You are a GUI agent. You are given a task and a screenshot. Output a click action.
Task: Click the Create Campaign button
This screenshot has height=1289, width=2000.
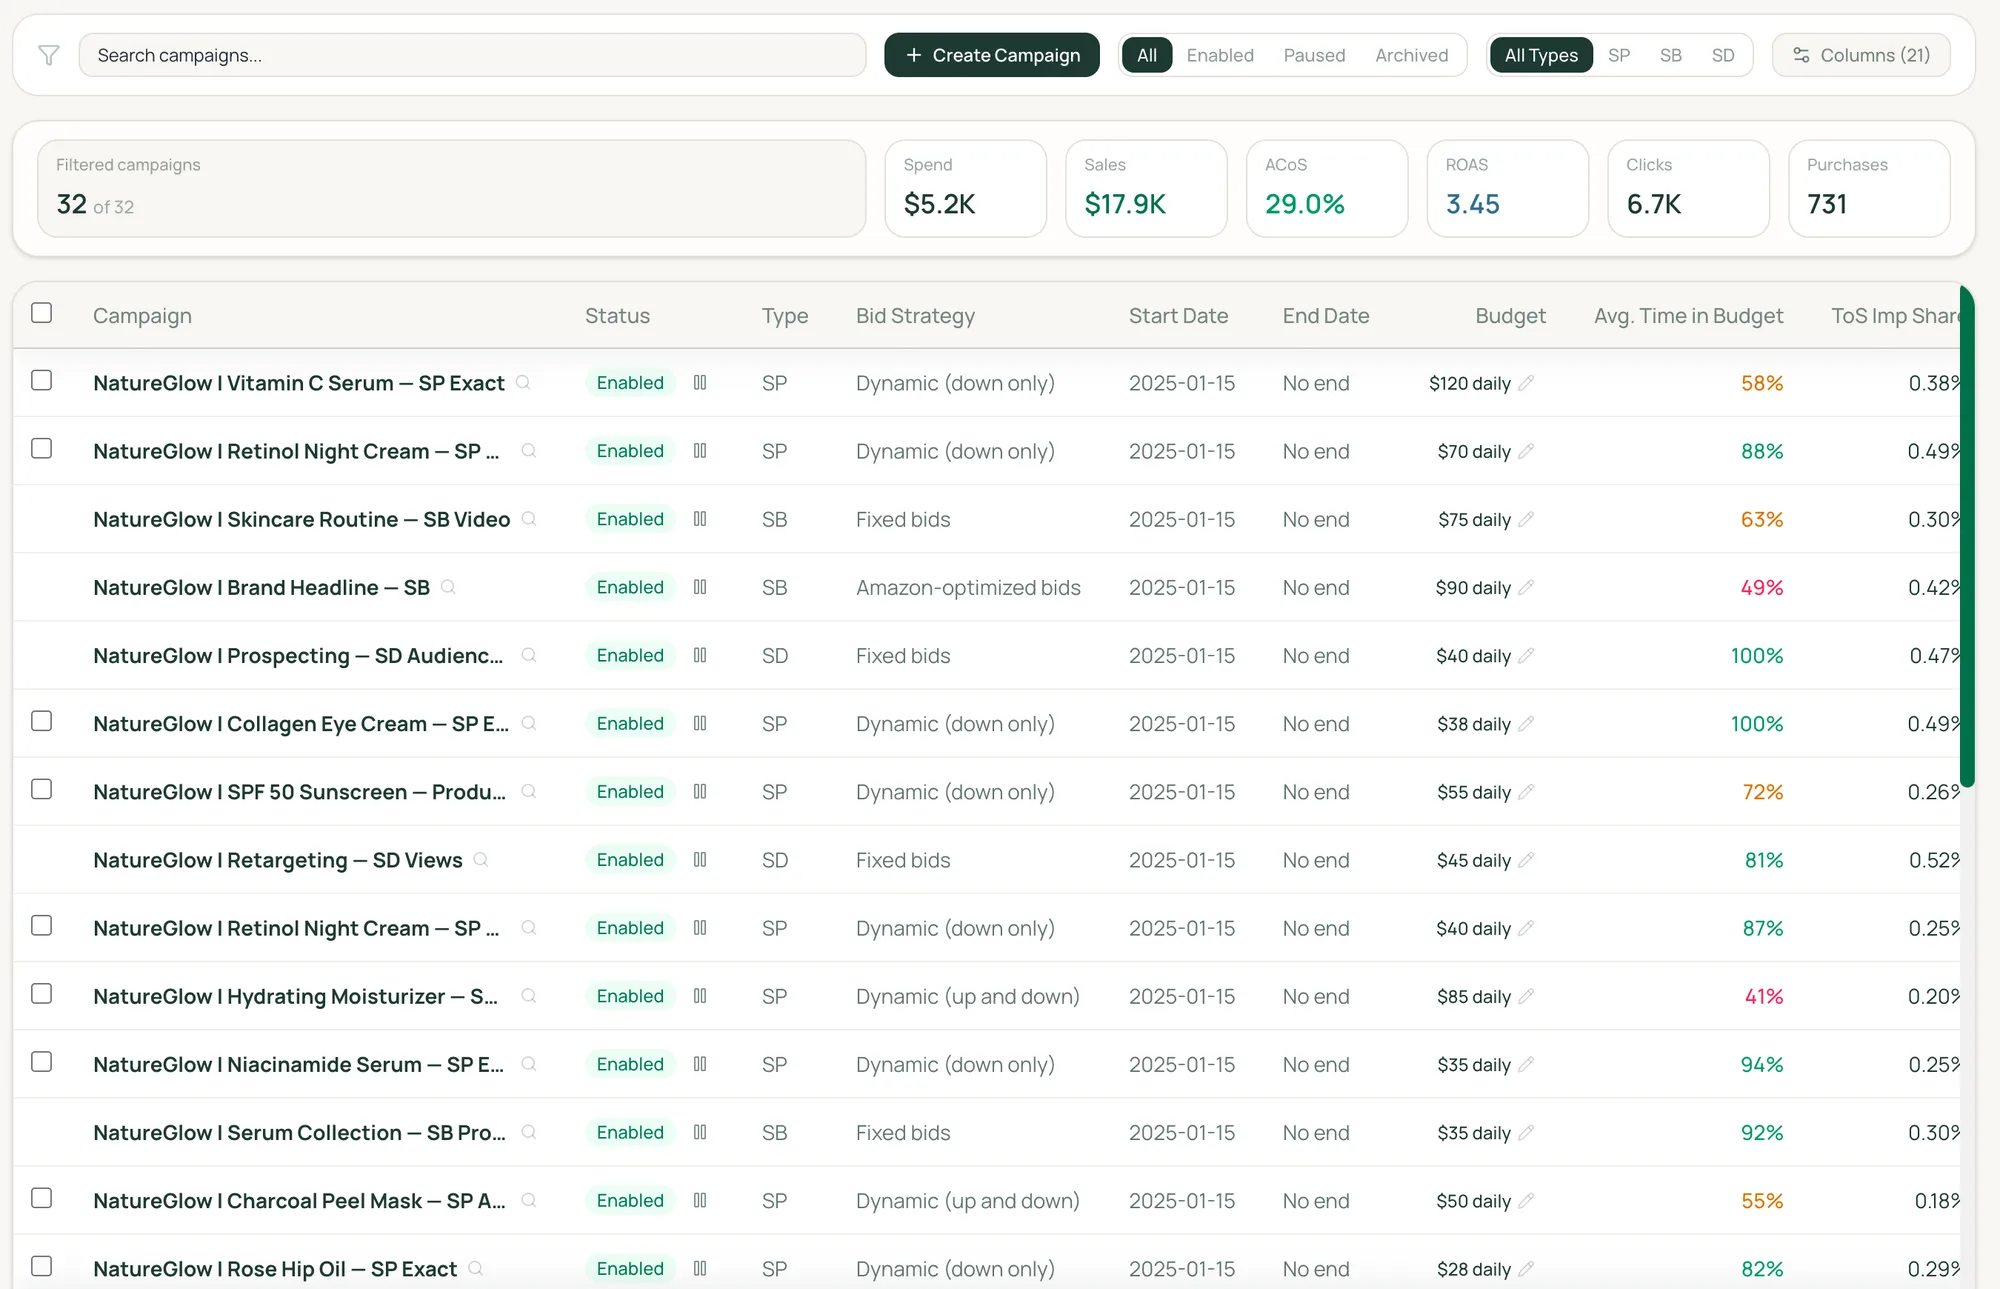pyautogui.click(x=992, y=55)
